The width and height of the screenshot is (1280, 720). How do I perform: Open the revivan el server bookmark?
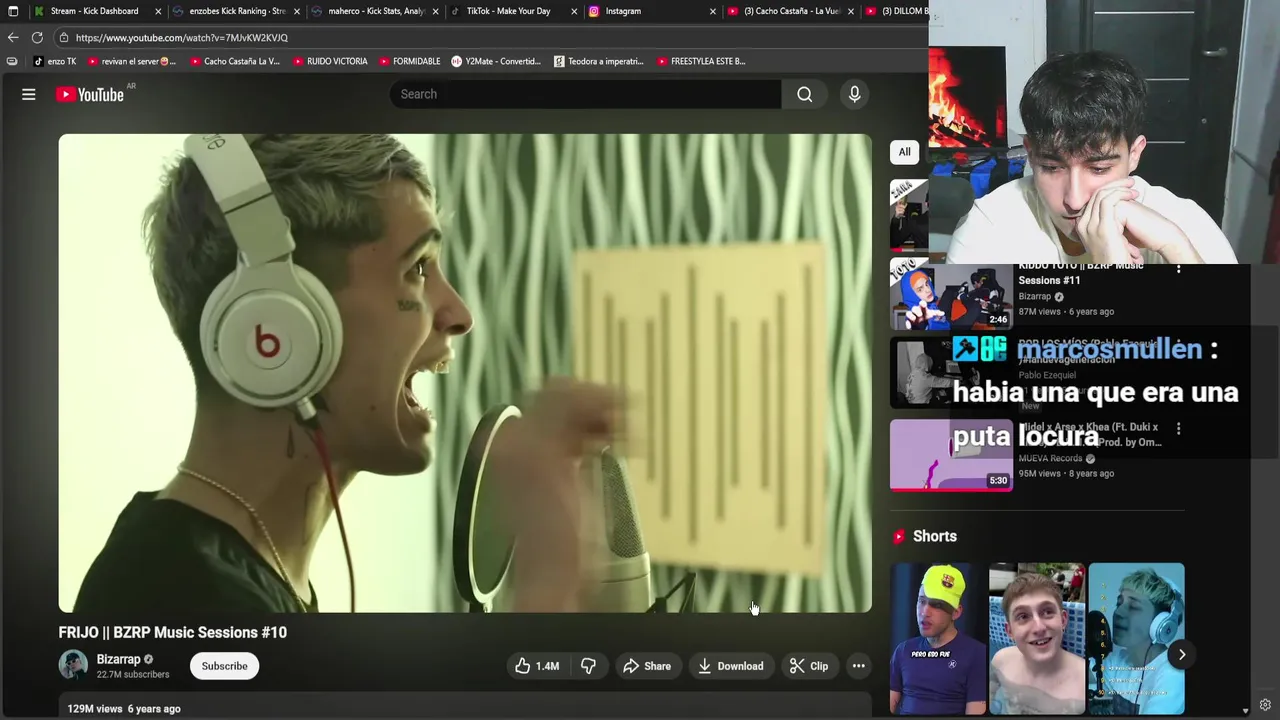[x=131, y=61]
